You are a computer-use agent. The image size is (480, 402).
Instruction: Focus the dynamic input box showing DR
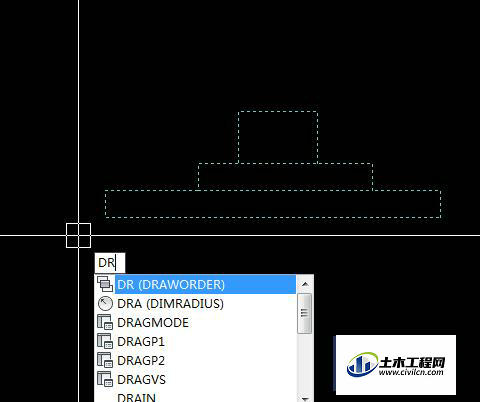[110, 263]
